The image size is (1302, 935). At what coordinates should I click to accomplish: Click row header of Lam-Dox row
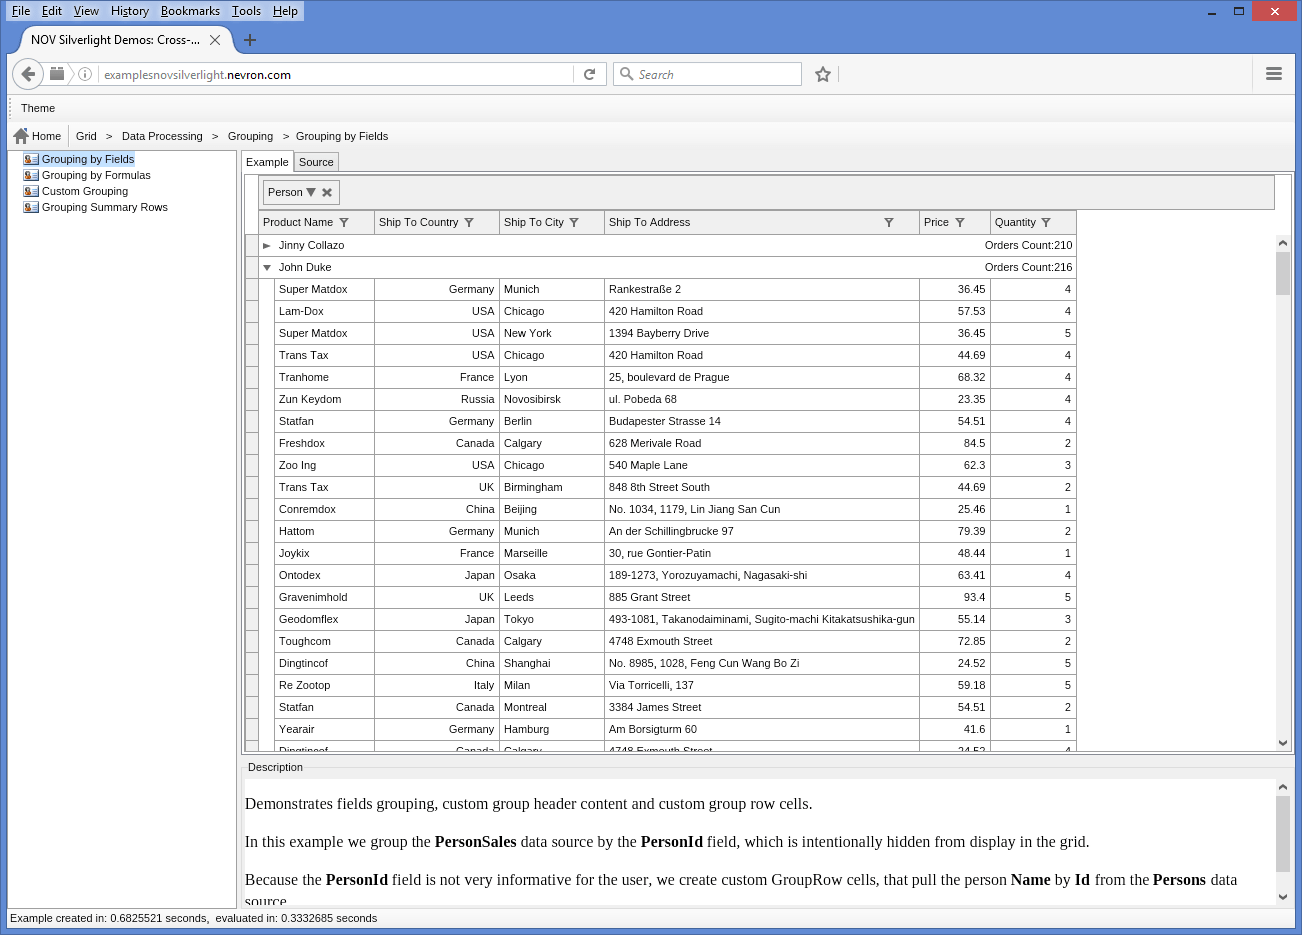point(252,311)
